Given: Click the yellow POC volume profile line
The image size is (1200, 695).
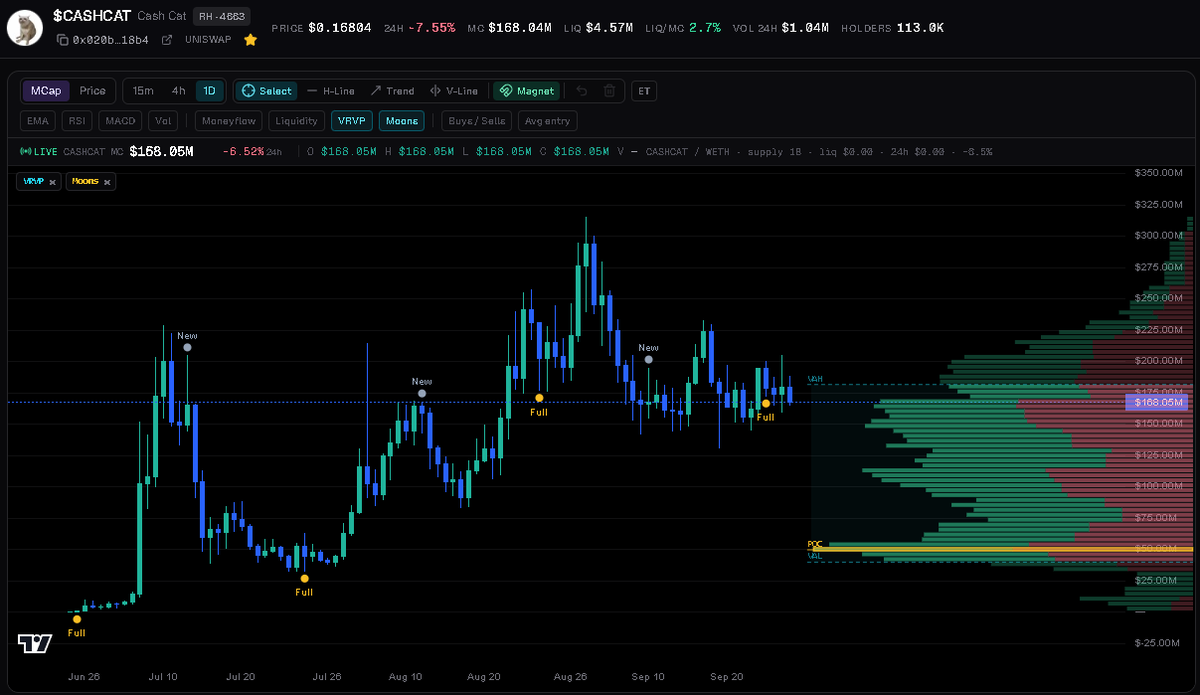Looking at the screenshot, I should point(1000,549).
